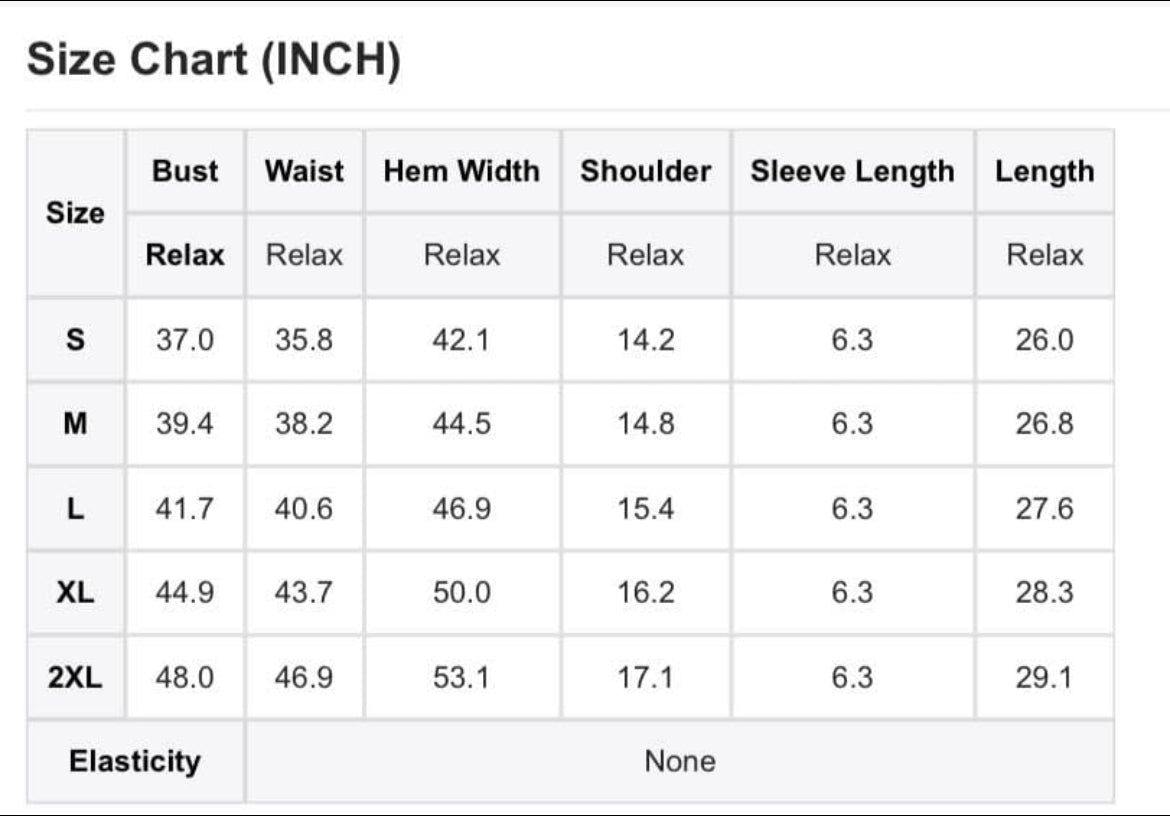Select the M size row label
Viewport: 1170px width, 816px height.
point(75,424)
